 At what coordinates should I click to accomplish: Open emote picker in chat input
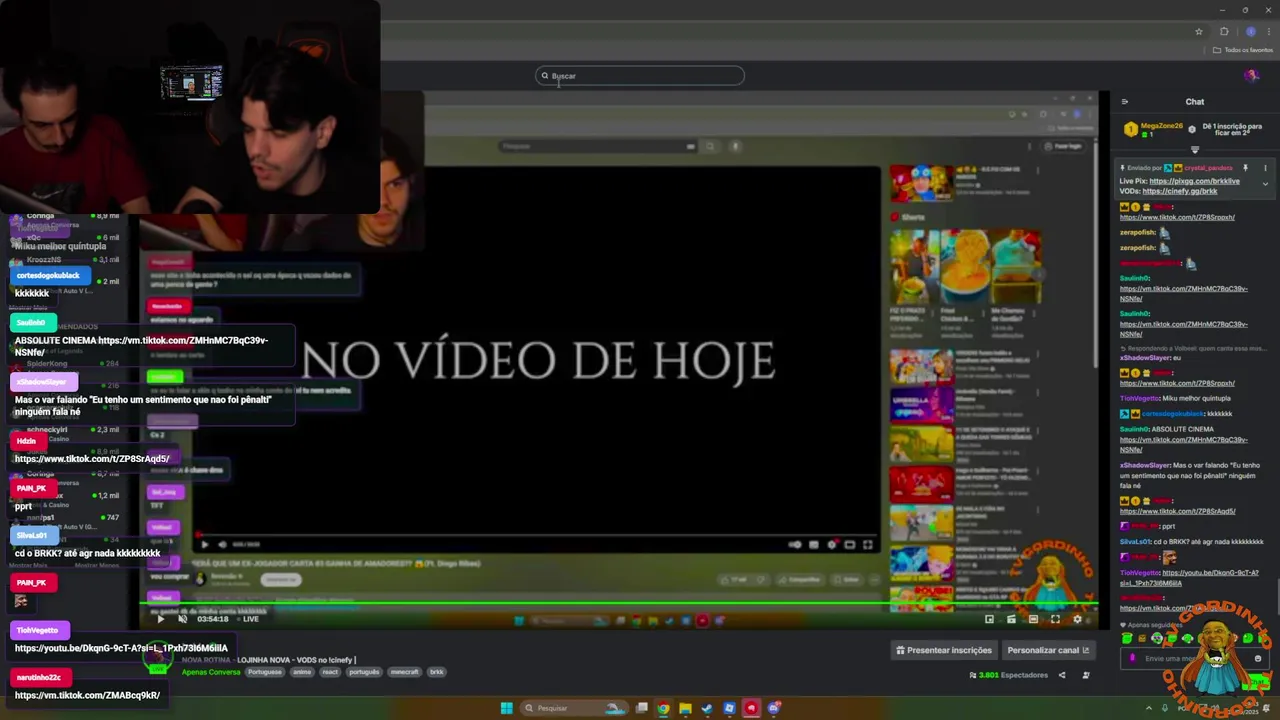click(1258, 658)
